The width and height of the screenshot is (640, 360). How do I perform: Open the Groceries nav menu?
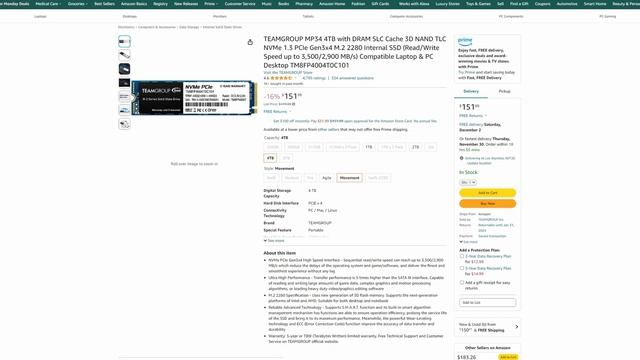click(78, 4)
